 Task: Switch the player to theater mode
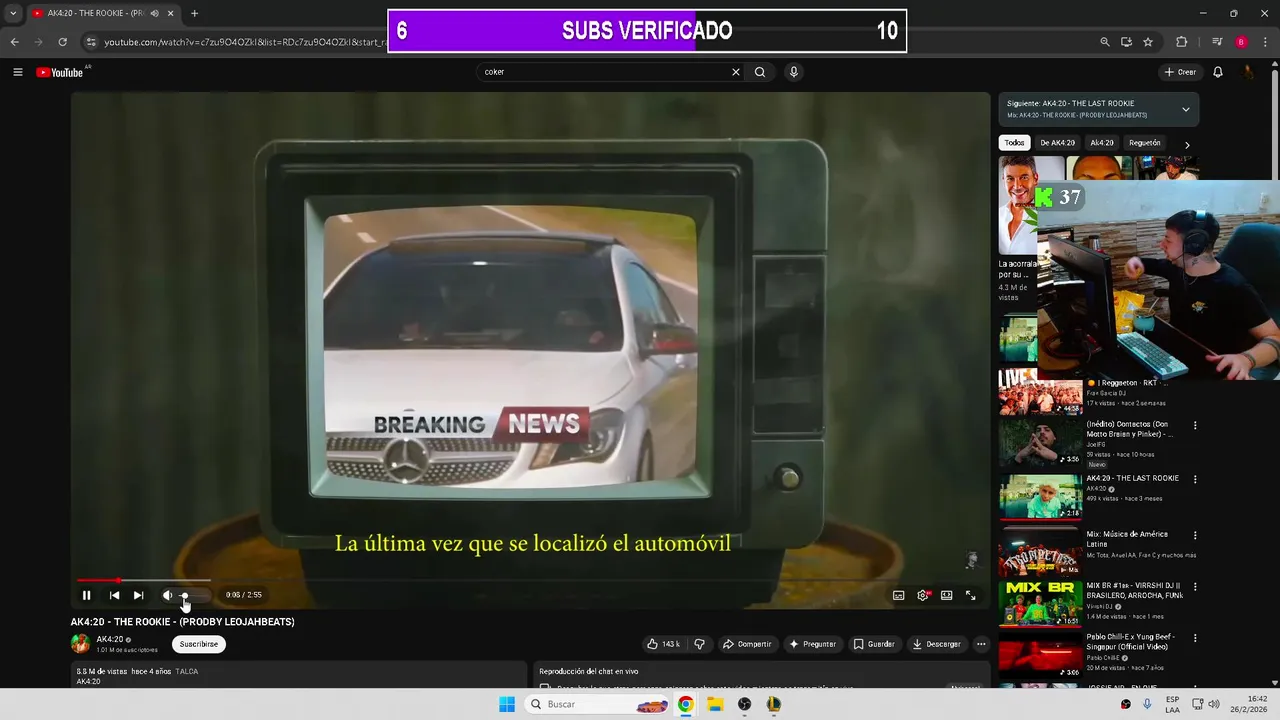coord(946,595)
